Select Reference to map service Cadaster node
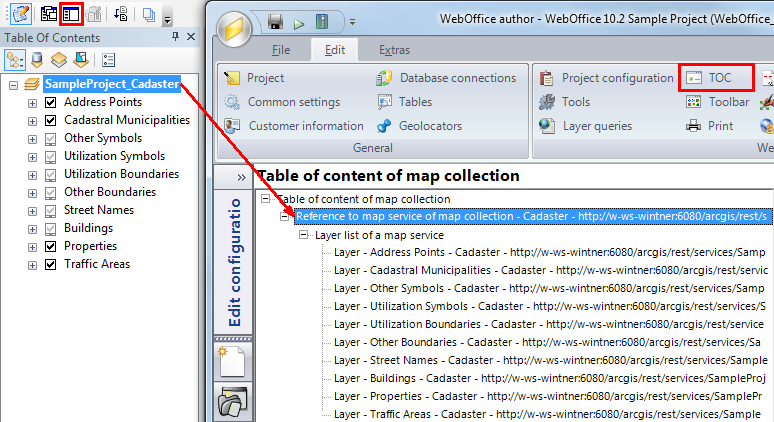 tap(532, 216)
